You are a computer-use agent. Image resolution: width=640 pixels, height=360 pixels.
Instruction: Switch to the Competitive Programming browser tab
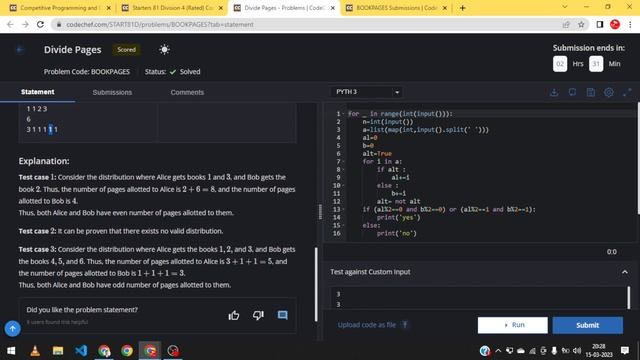(x=59, y=8)
